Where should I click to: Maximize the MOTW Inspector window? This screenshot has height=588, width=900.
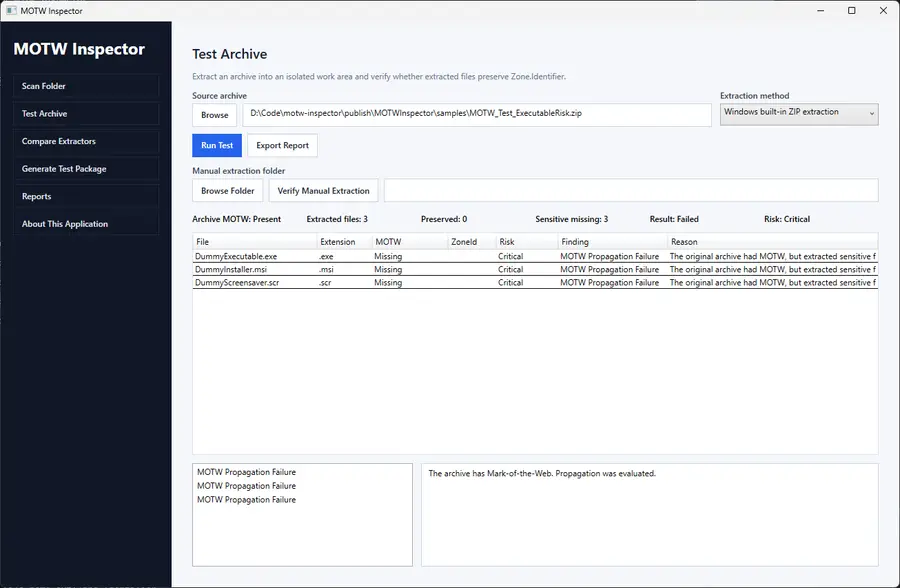[x=852, y=10]
